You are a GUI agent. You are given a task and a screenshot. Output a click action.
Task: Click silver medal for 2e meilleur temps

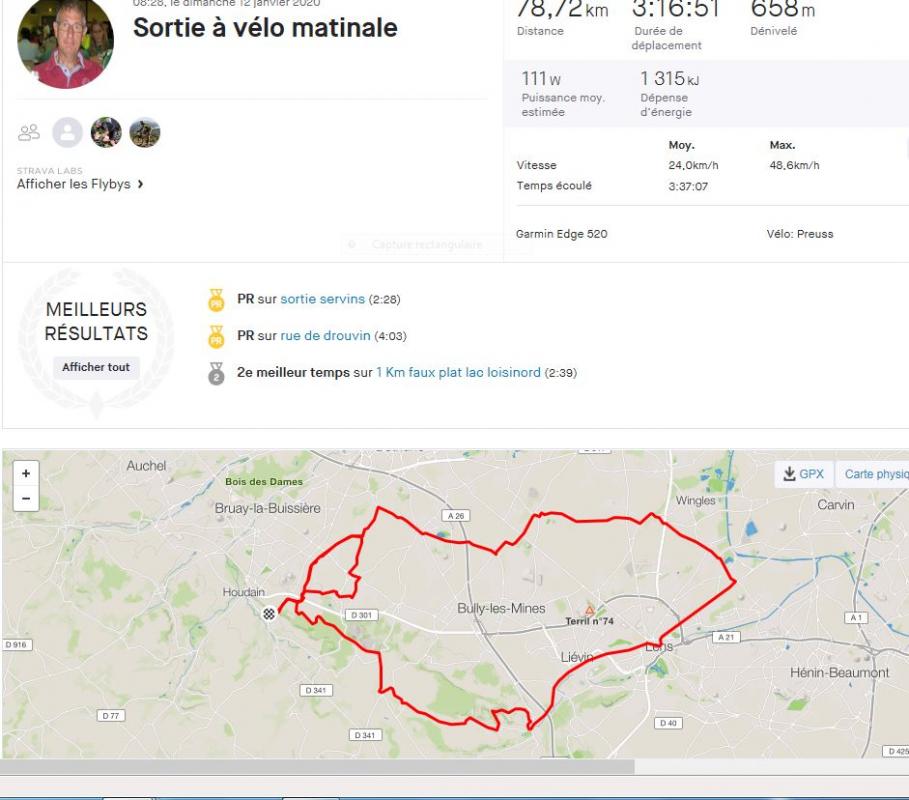[x=216, y=373]
